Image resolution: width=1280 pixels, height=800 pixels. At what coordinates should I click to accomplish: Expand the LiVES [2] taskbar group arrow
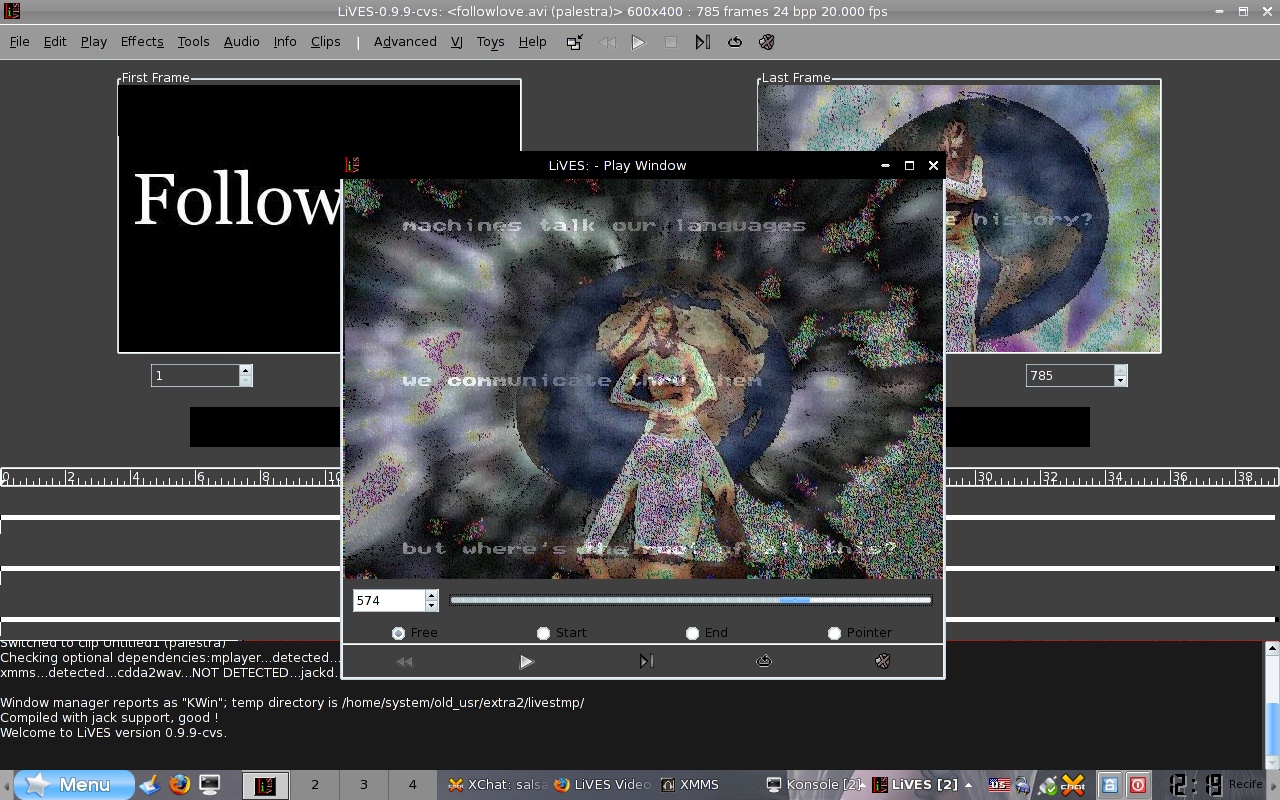click(968, 785)
